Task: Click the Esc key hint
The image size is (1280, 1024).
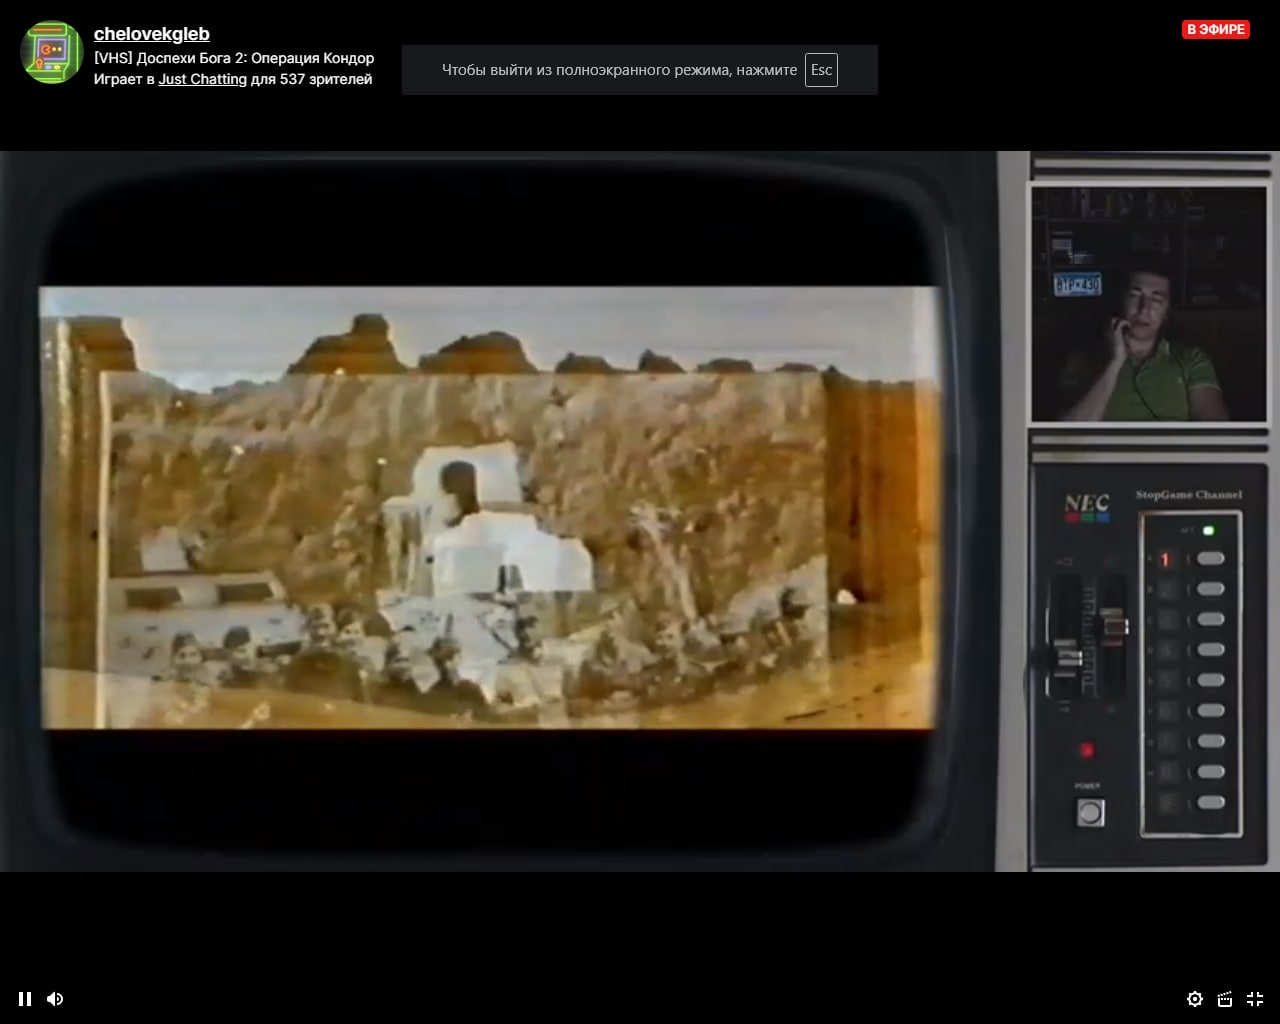Action: point(821,70)
